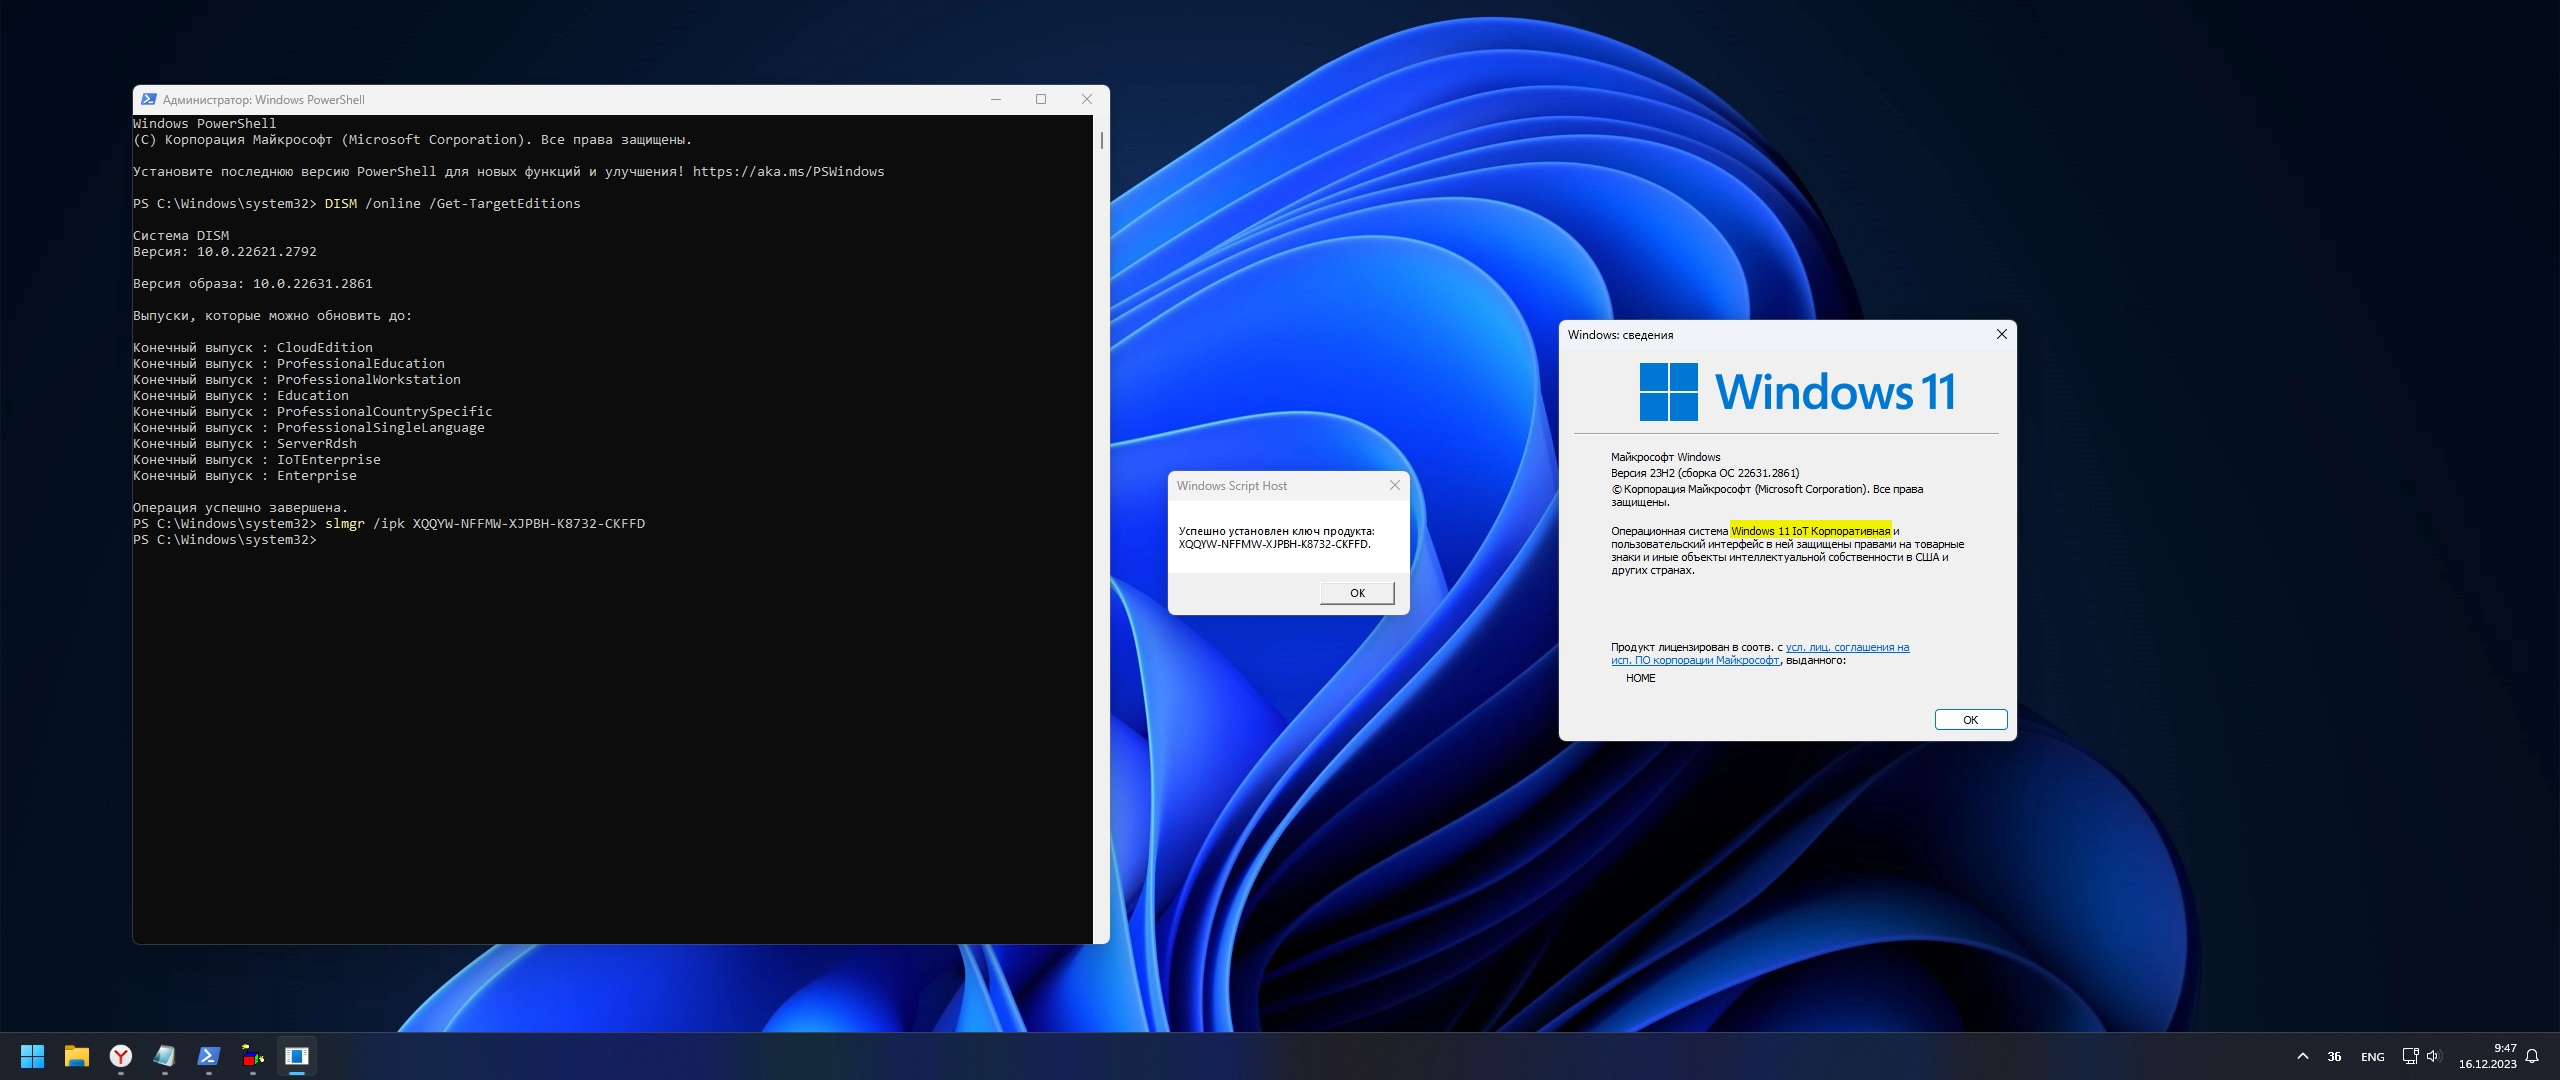Open the network status tray icon
2560x1080 pixels.
(x=2410, y=1056)
